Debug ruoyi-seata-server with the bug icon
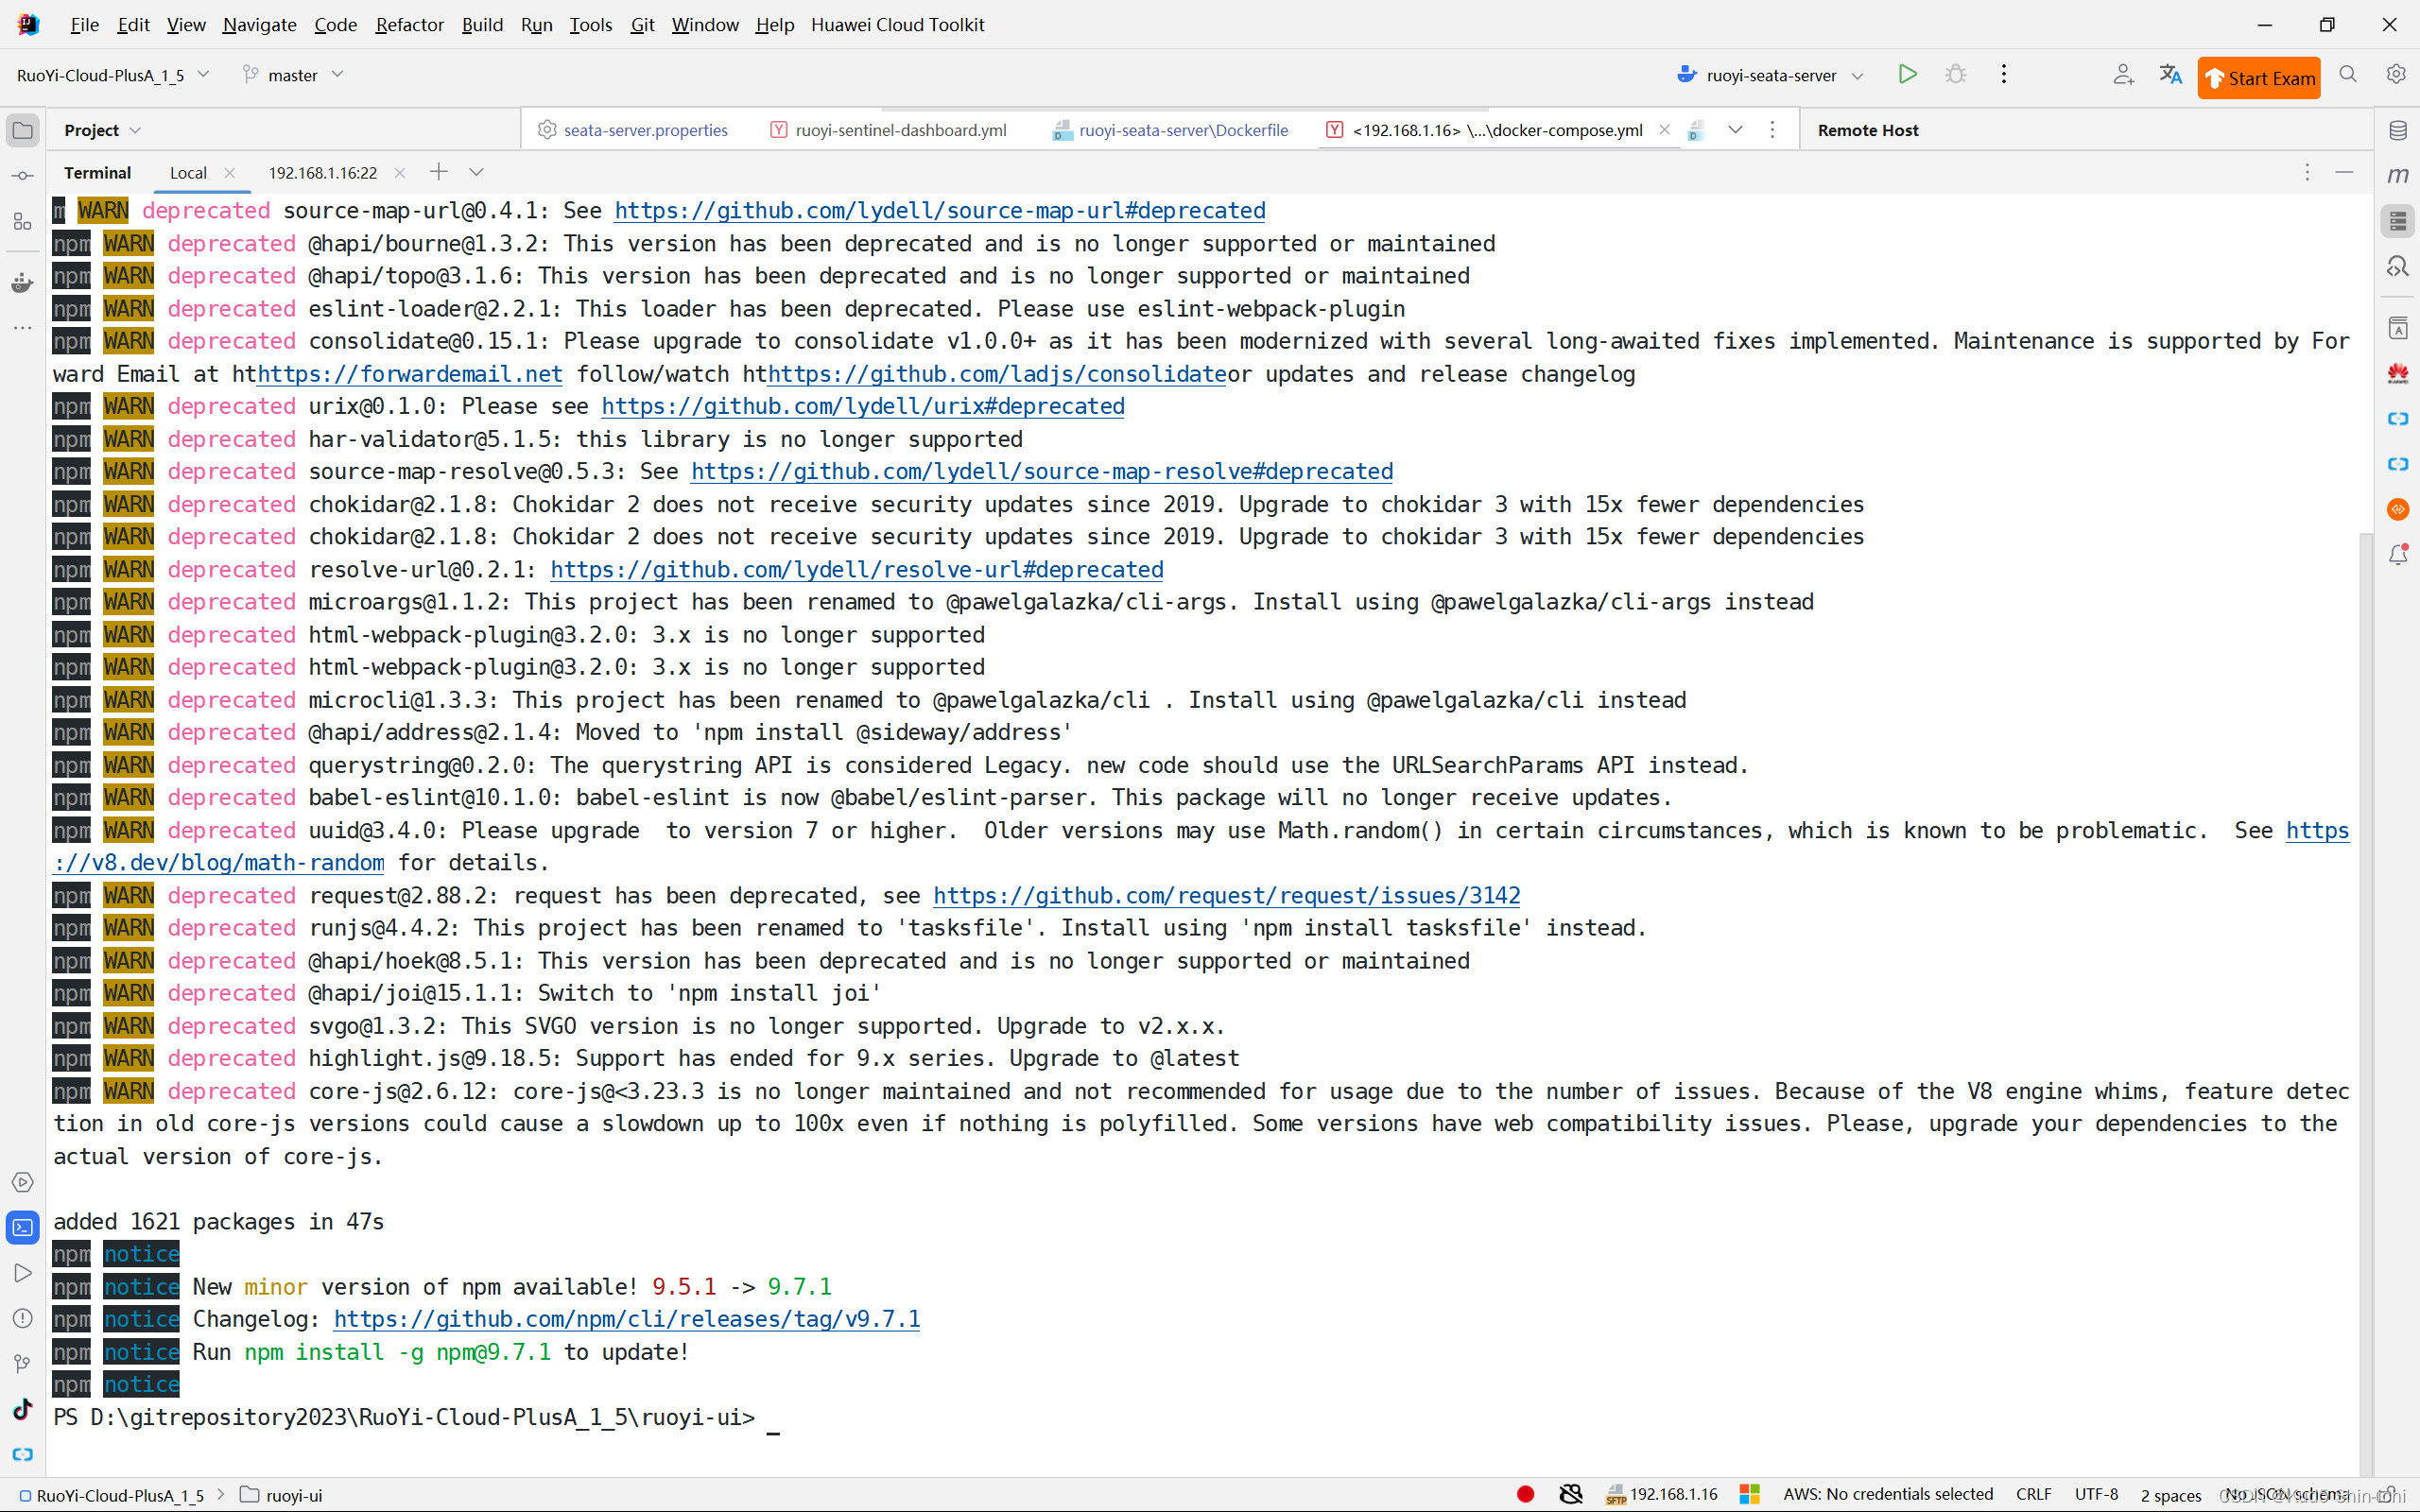 click(1955, 75)
